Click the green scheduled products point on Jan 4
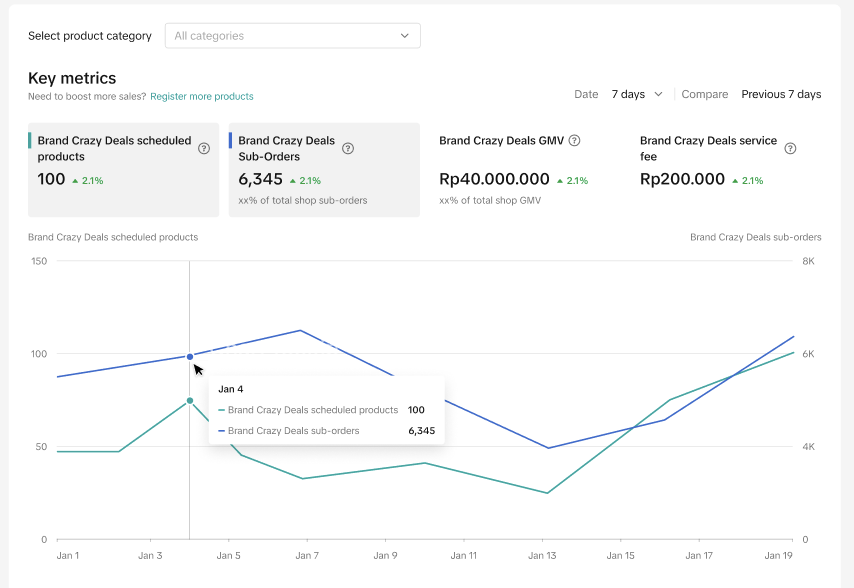 point(190,401)
